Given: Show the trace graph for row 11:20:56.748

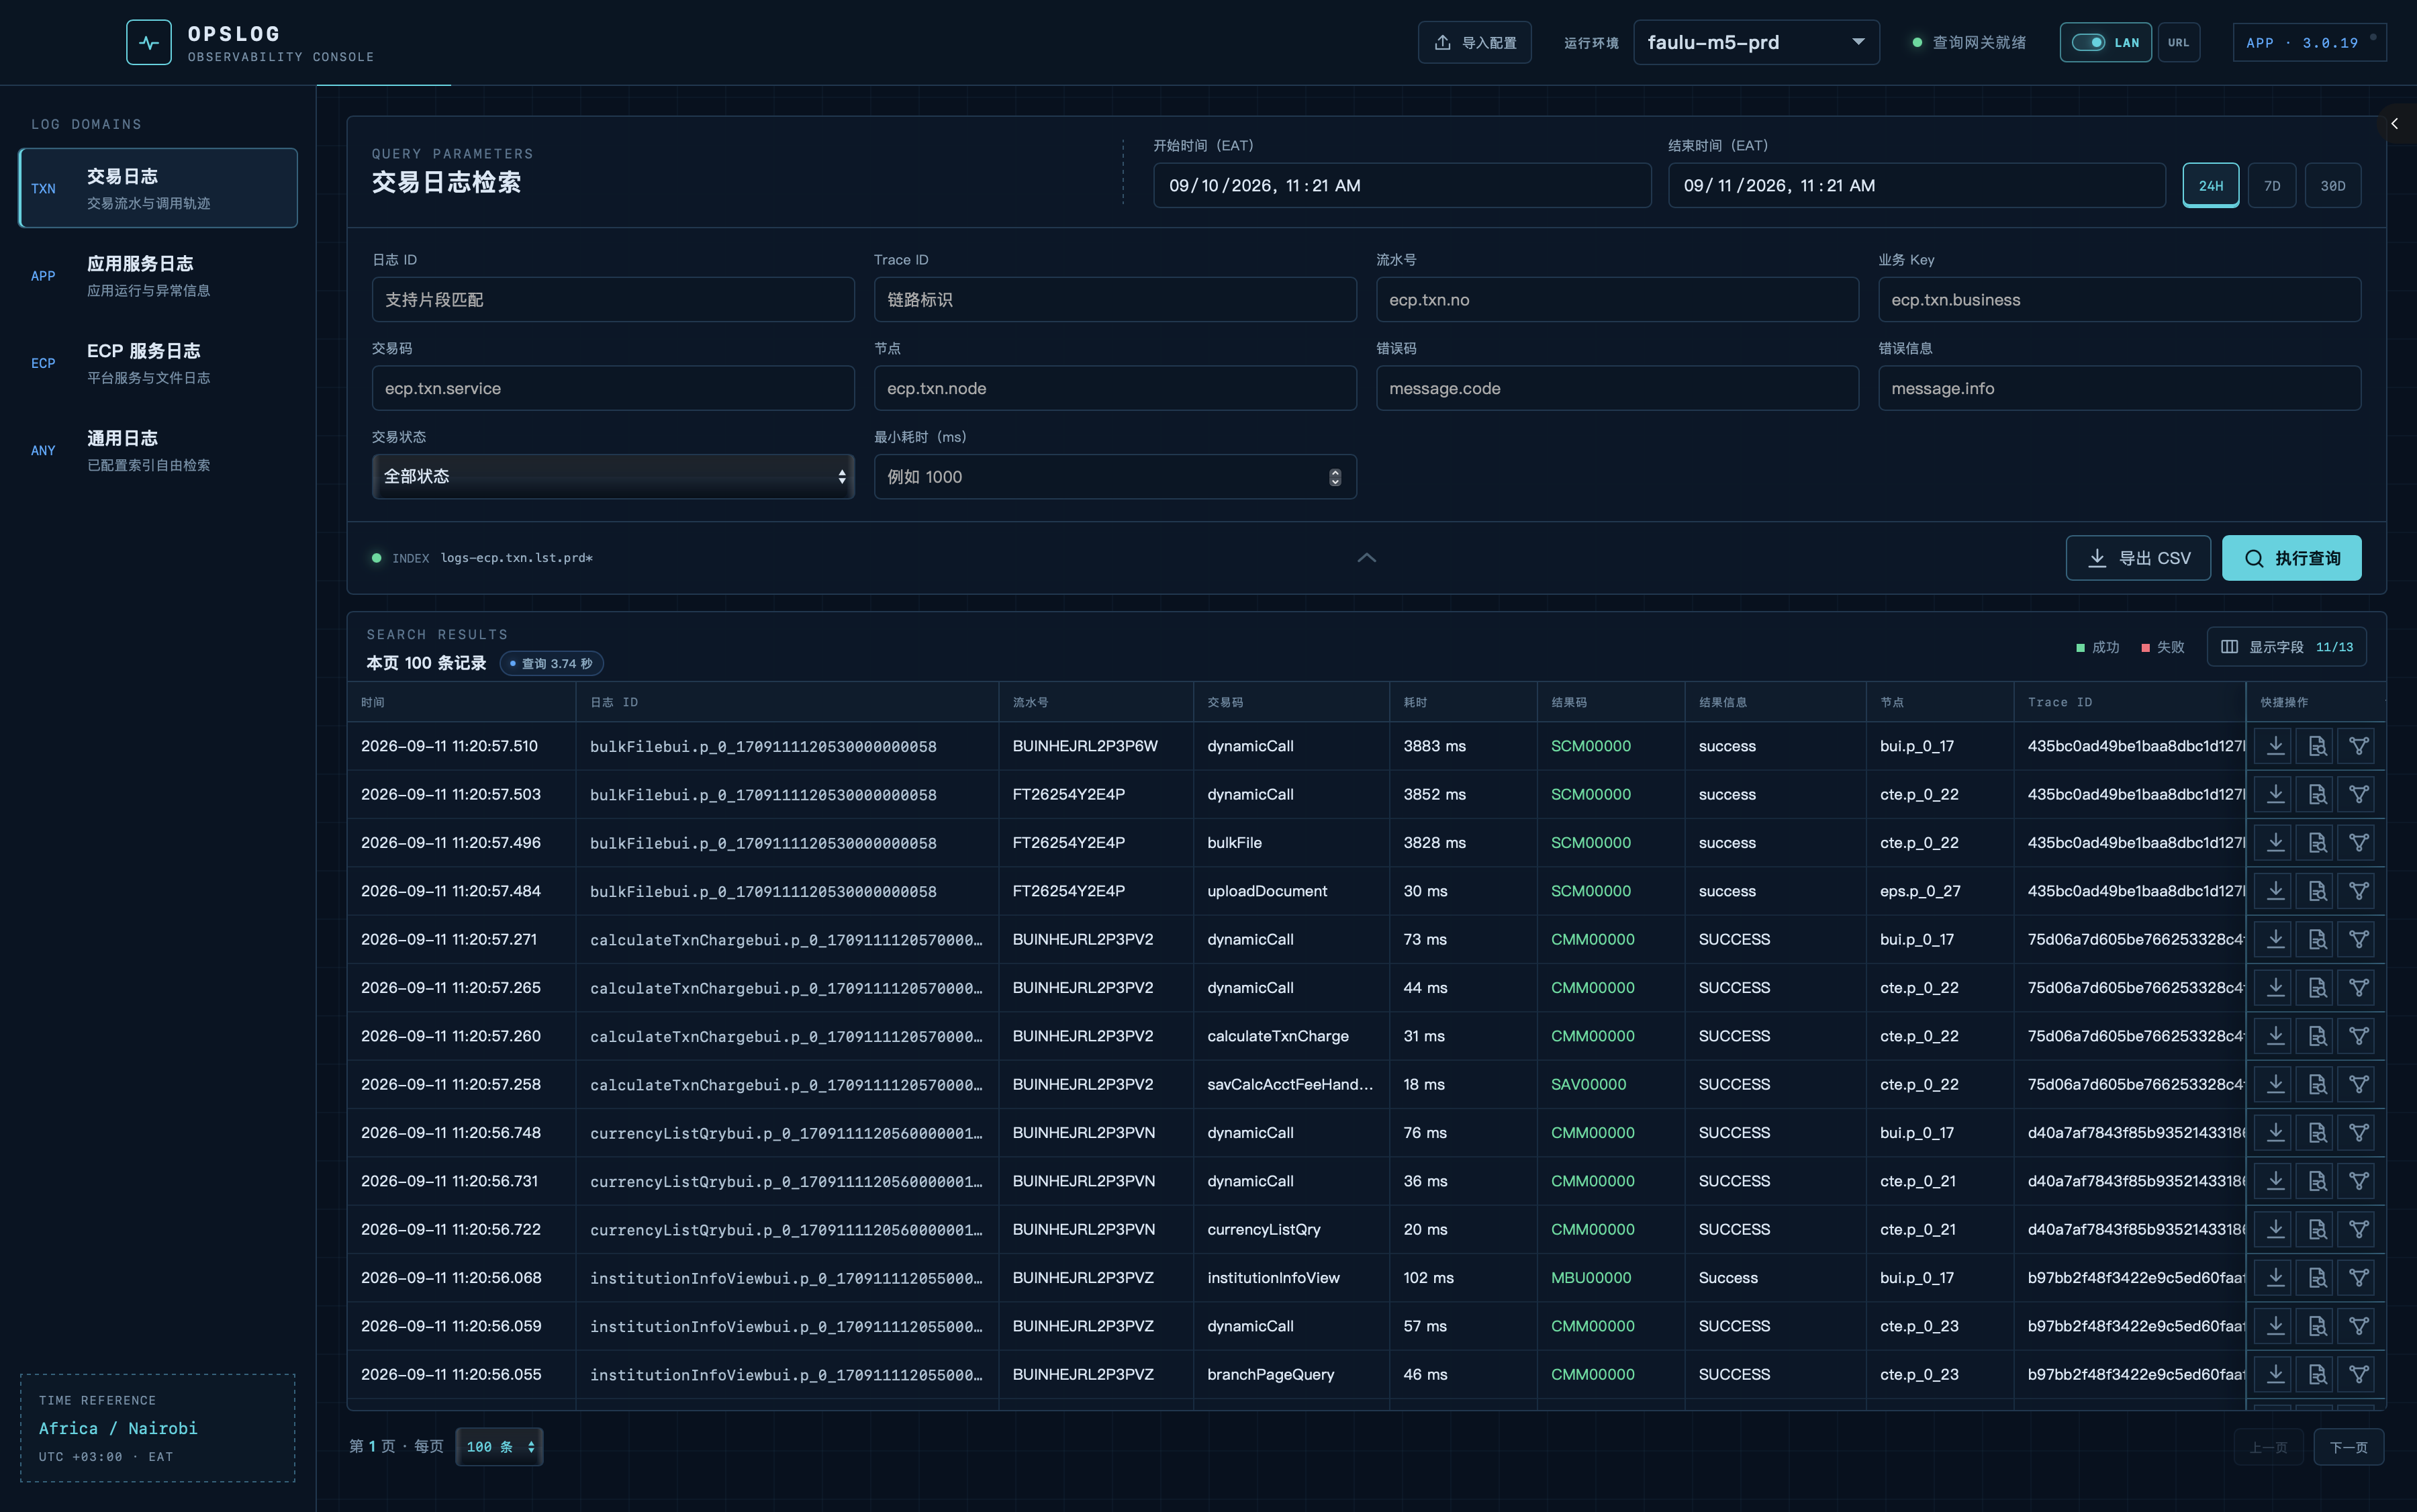Looking at the screenshot, I should point(2358,1133).
